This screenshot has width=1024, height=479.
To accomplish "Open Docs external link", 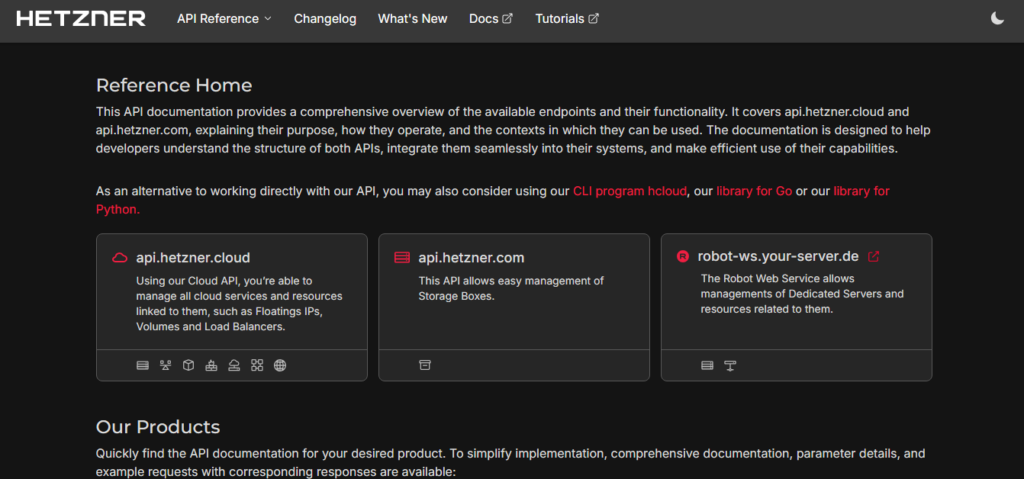I will point(491,19).
